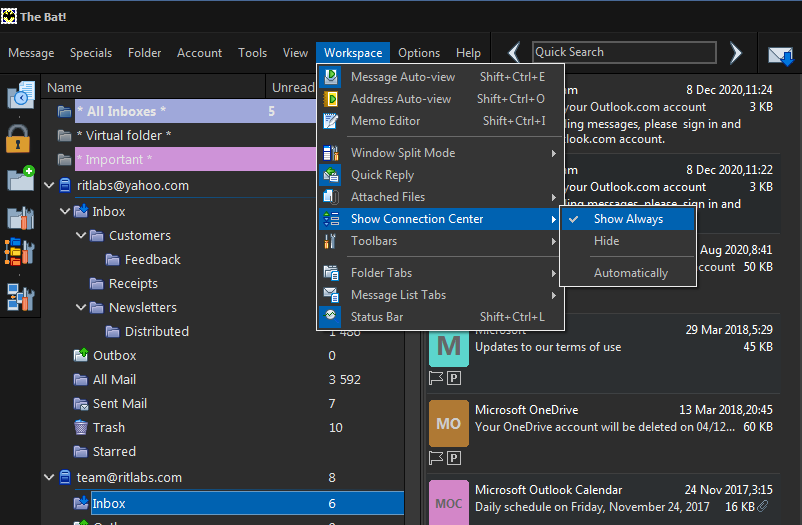Toggle Address Auto-view in Workspace menu
The image size is (802, 525).
(x=440, y=99)
